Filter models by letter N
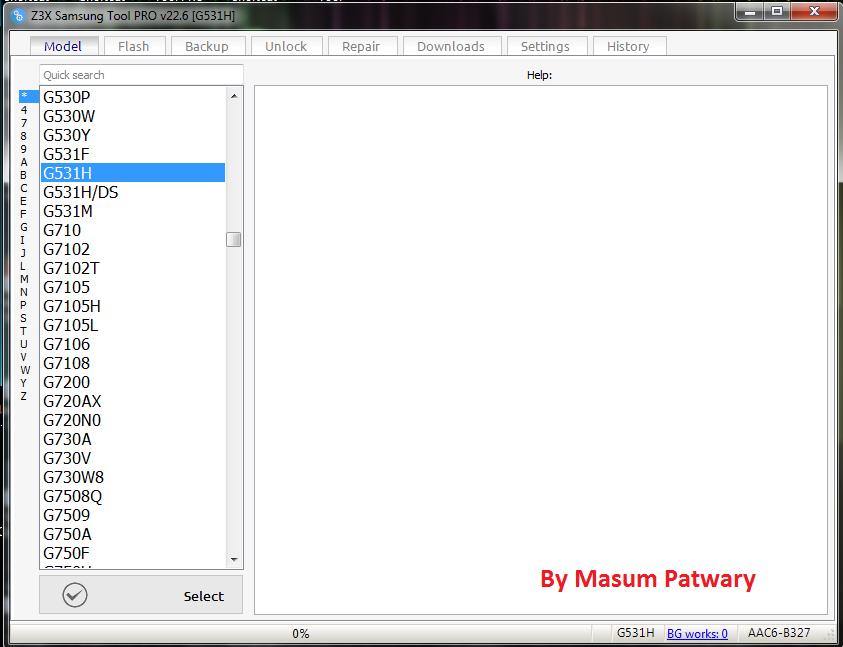Viewport: 843px width, 647px height. click(24, 292)
